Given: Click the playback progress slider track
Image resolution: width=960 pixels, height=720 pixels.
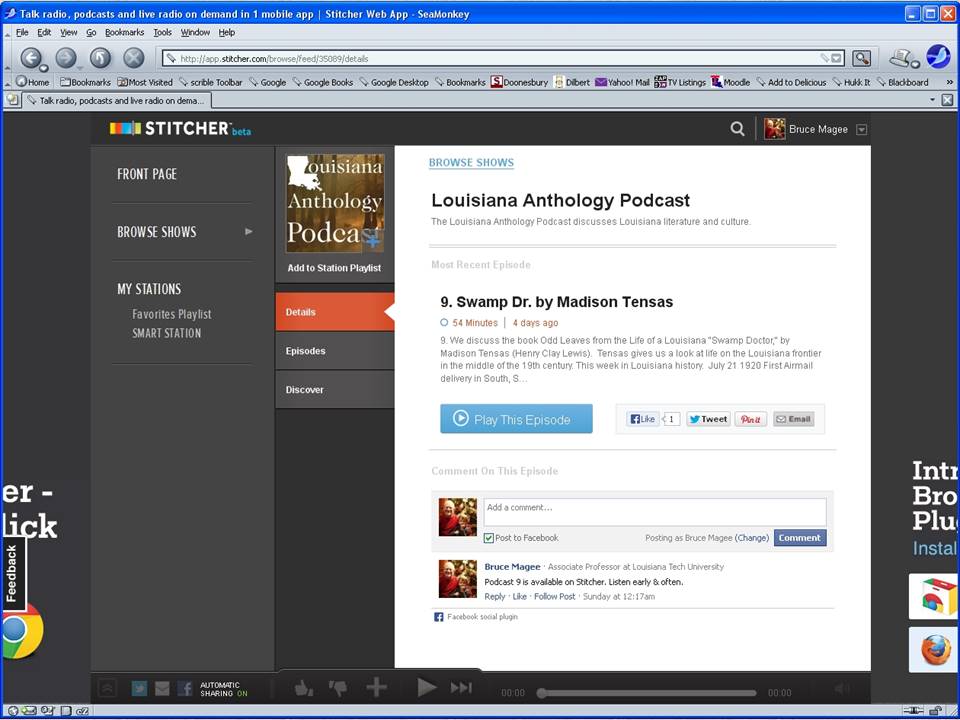Looking at the screenshot, I should 648,693.
